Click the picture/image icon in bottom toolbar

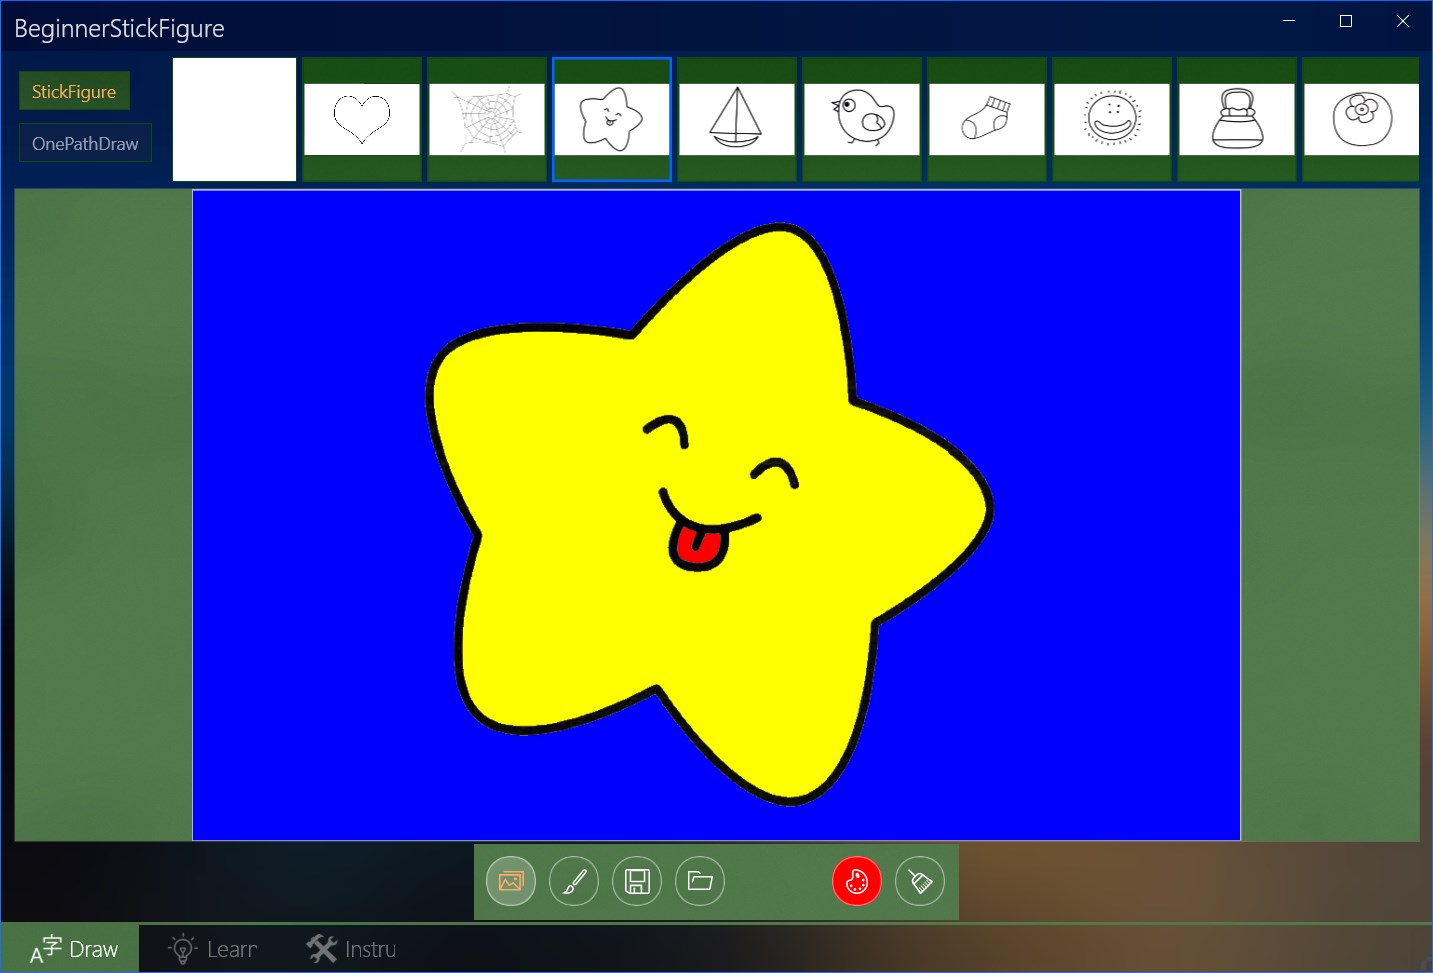[x=511, y=881]
